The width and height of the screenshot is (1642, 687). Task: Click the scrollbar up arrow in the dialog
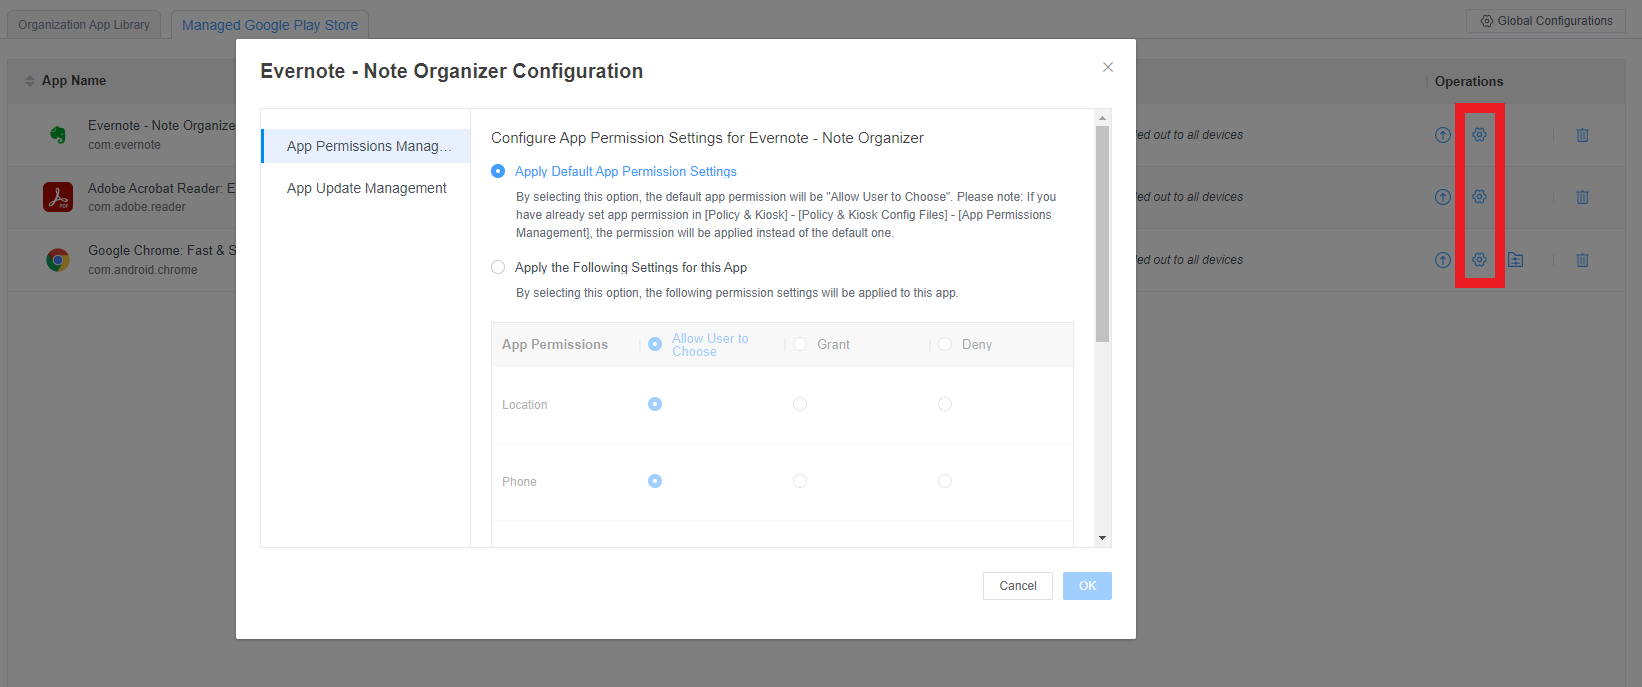1102,117
